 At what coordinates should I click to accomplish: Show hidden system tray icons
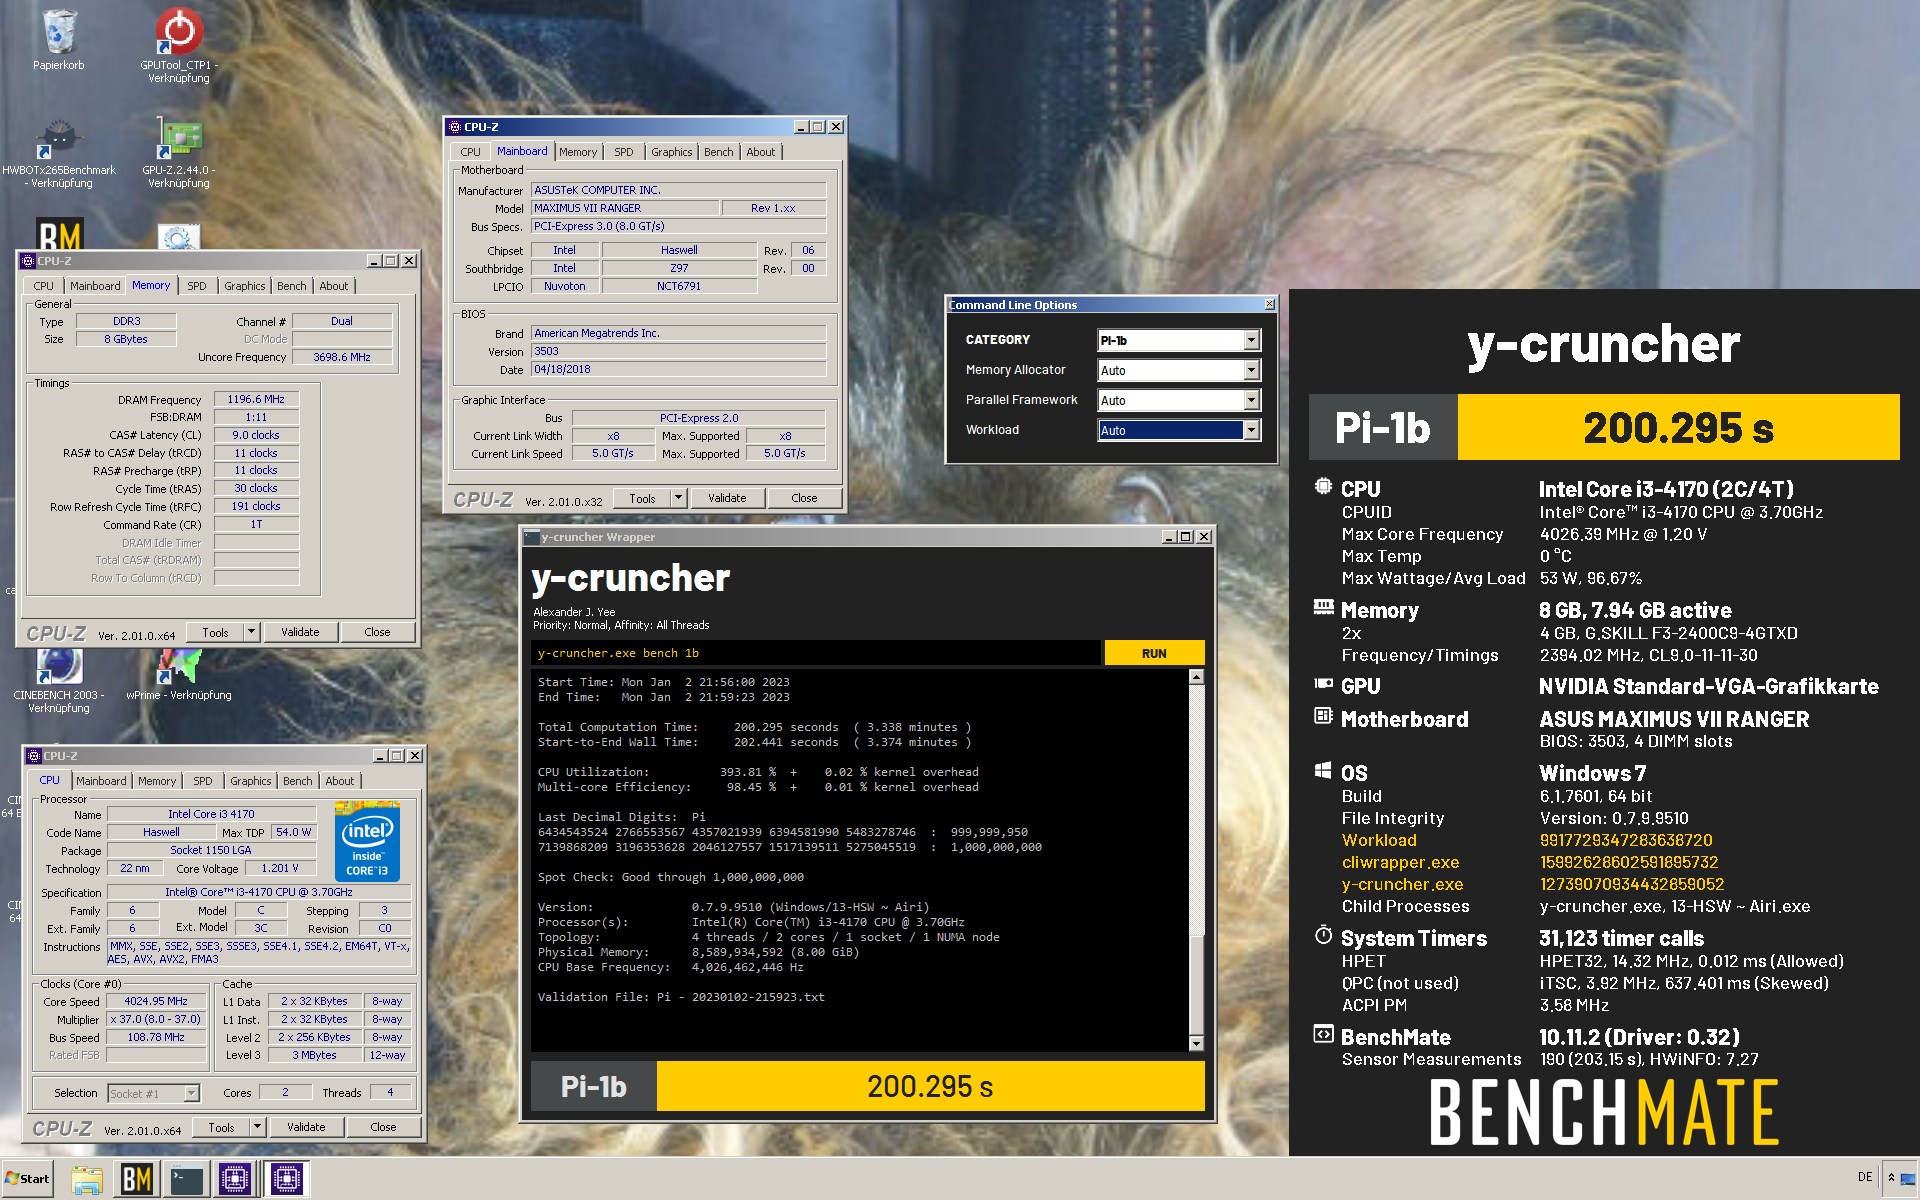pyautogui.click(x=1891, y=1178)
